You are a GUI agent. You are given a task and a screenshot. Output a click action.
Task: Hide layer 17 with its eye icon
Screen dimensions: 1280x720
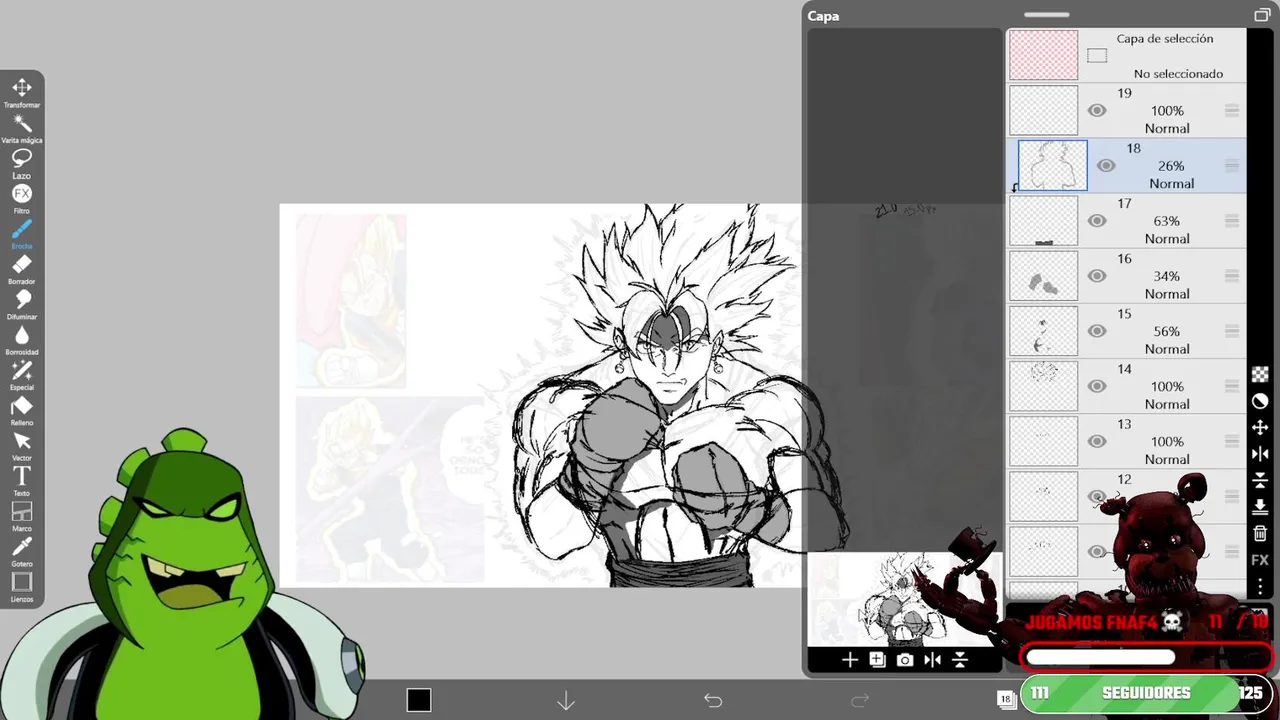(x=1097, y=221)
